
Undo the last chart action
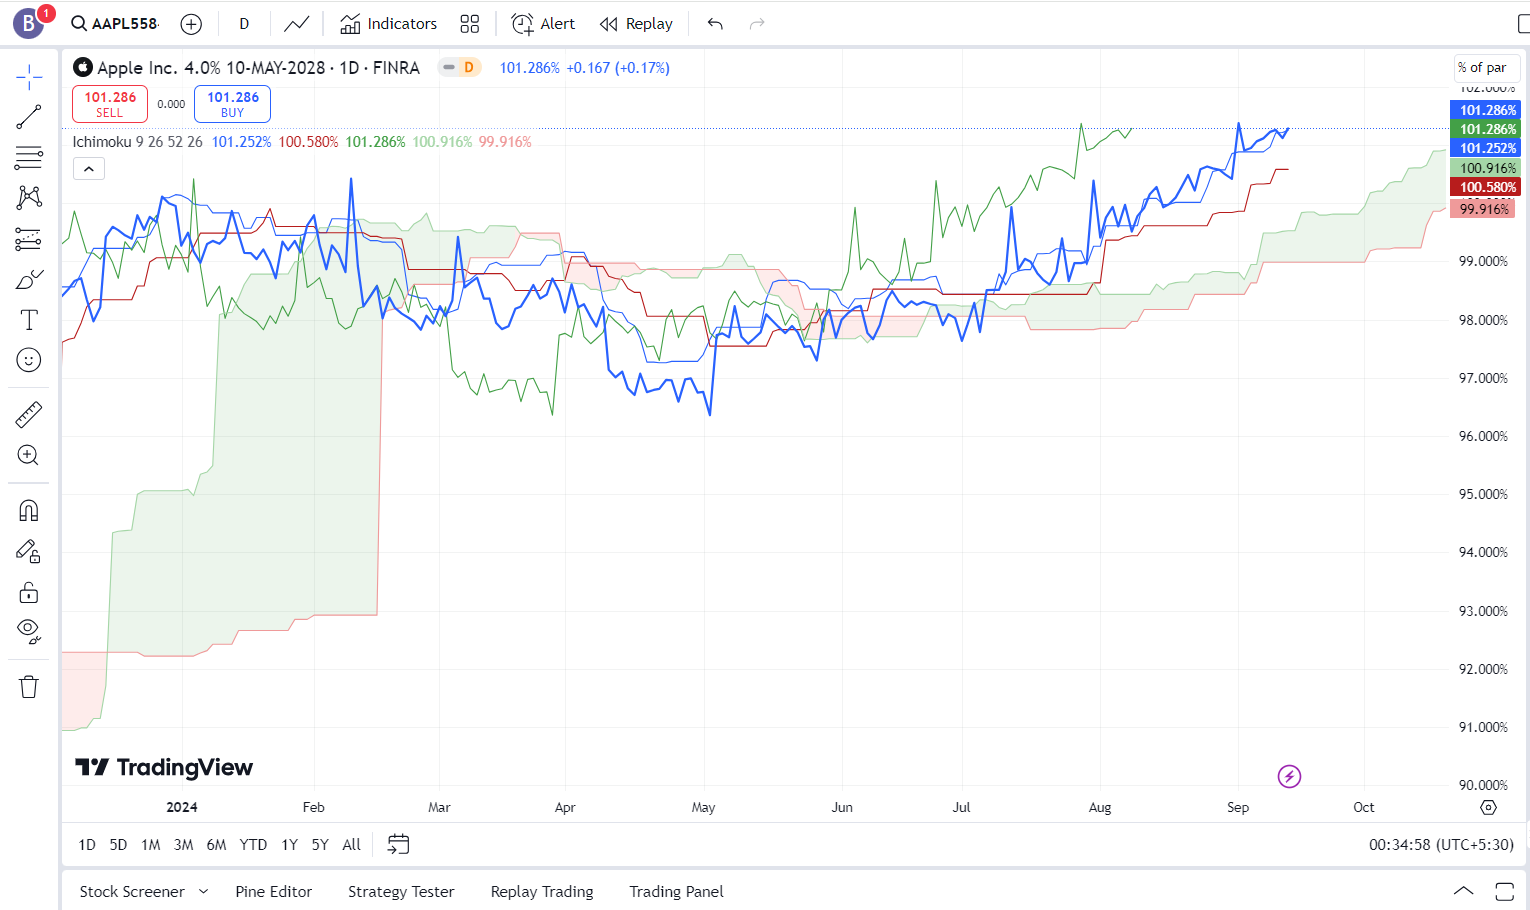coord(715,24)
